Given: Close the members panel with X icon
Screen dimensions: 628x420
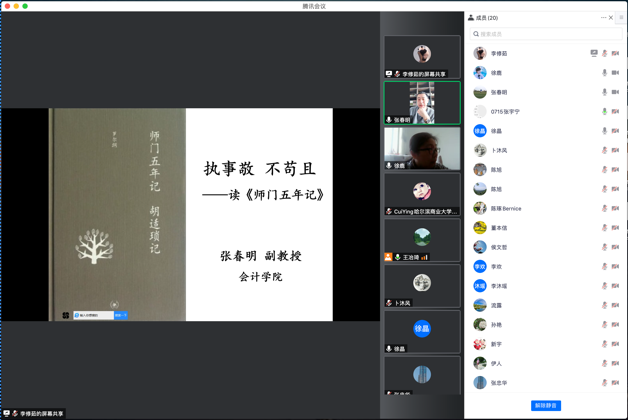Looking at the screenshot, I should tap(611, 18).
